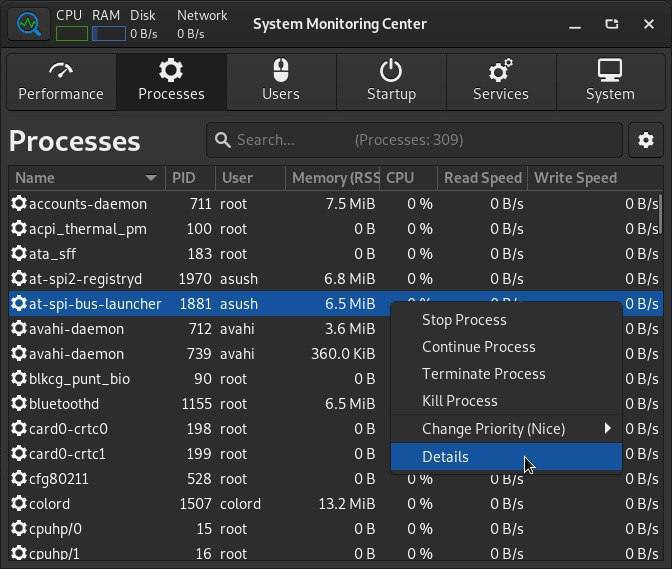Screen dimensions: 672x569
Task: Open the Services tab gears icon
Action: click(501, 70)
